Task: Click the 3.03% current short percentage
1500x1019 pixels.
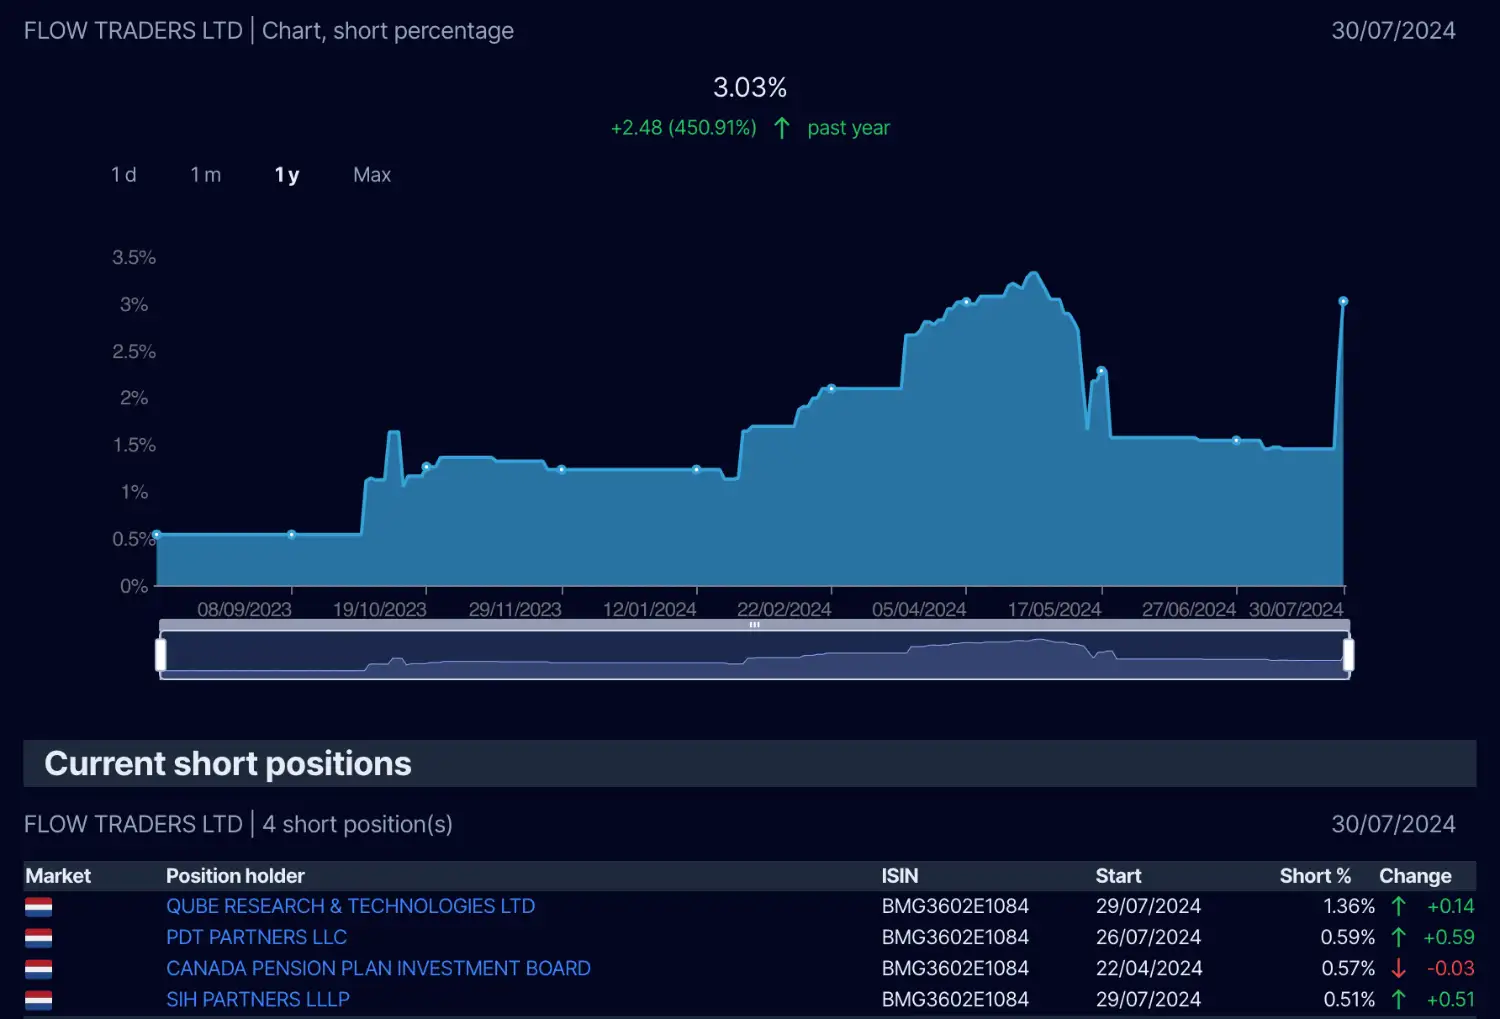Action: pos(750,88)
